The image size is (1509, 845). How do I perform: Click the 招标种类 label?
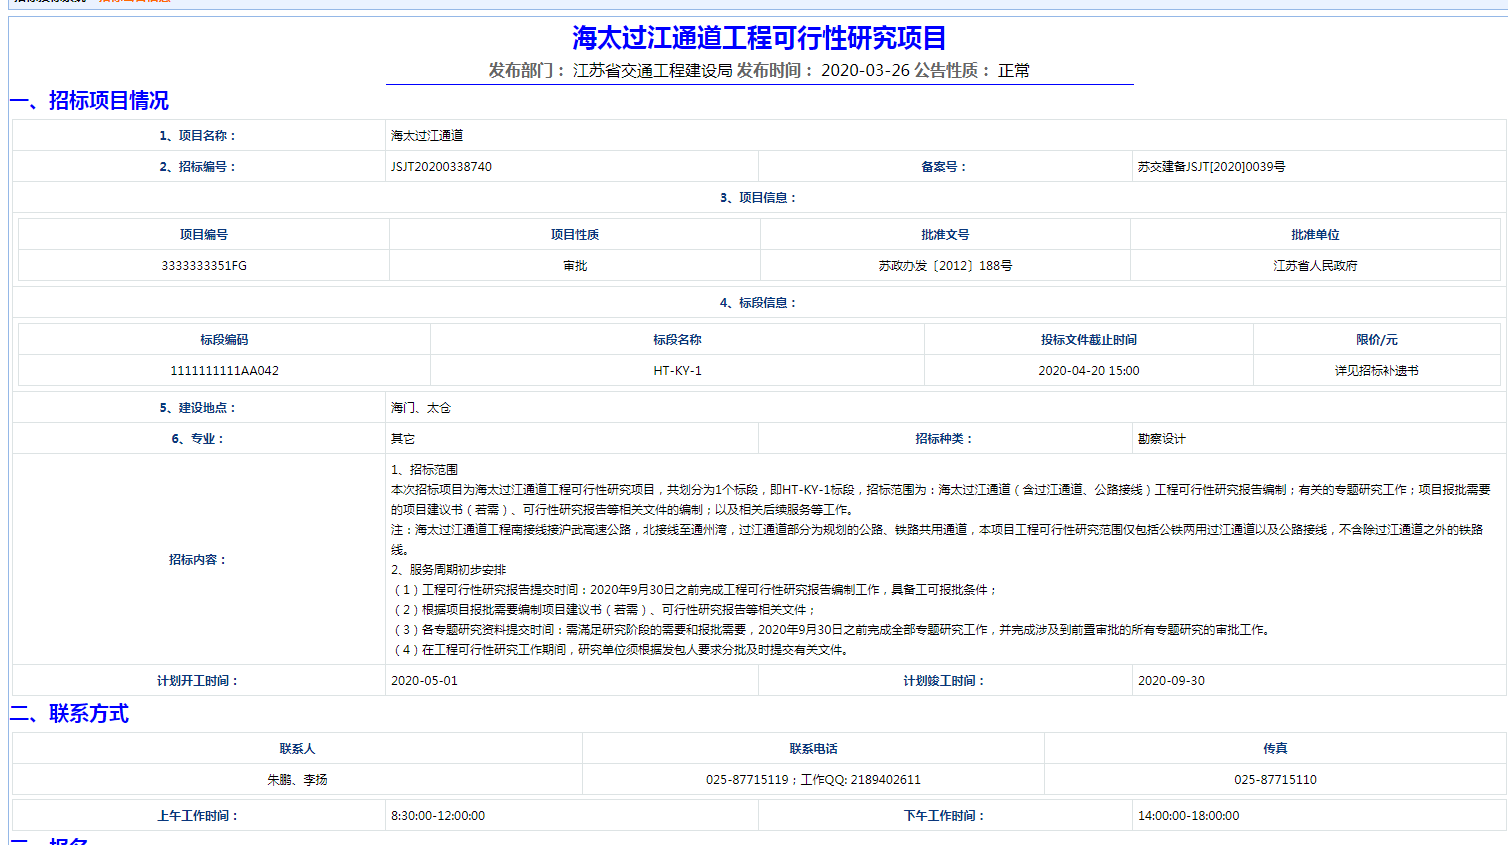944,439
